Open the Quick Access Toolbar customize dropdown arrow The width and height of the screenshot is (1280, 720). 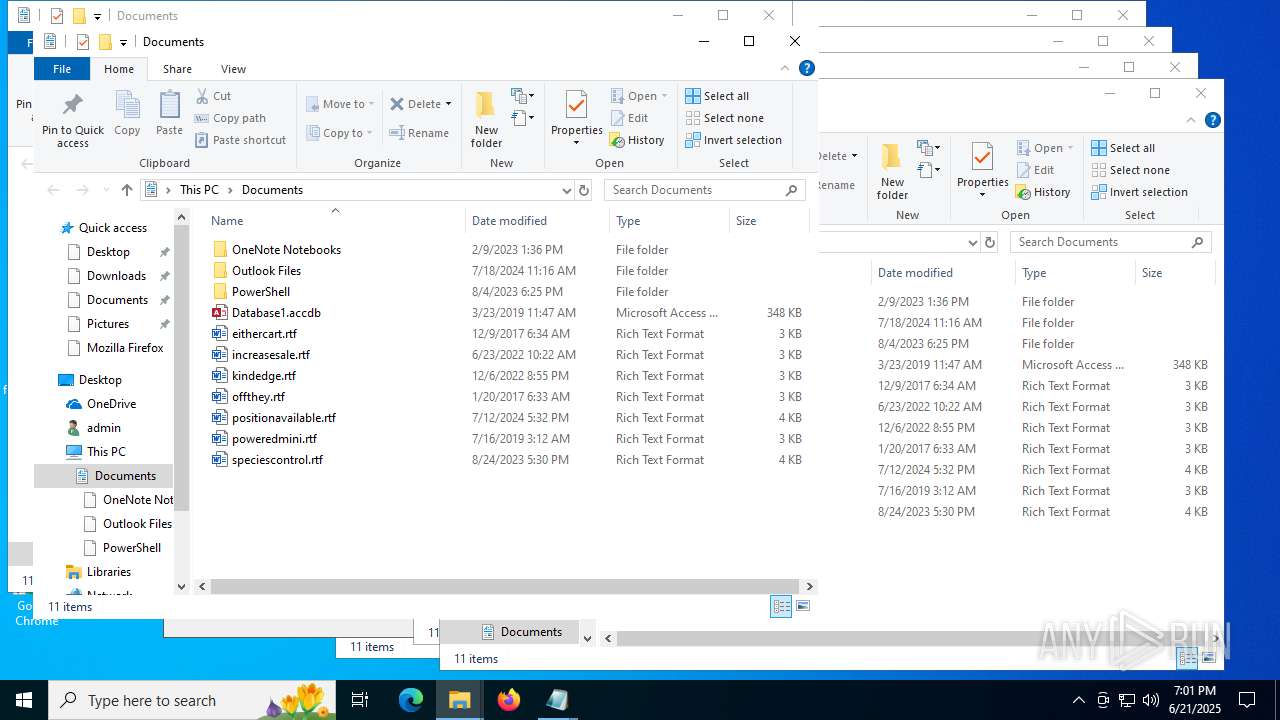tap(123, 42)
